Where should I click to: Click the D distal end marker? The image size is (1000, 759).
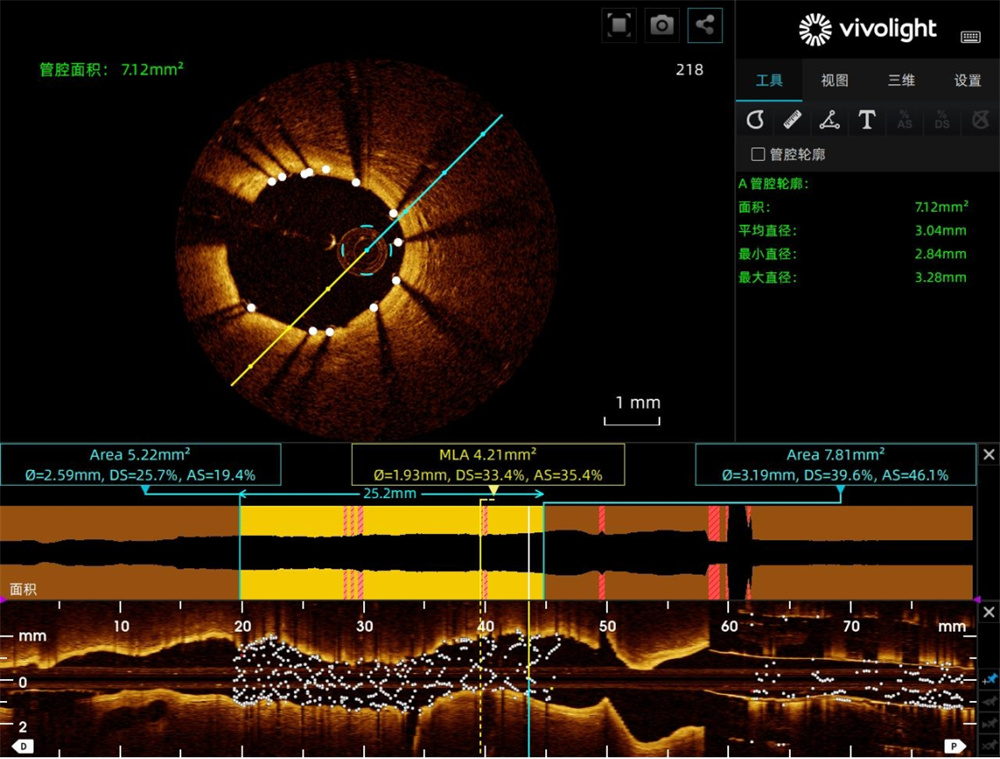23,746
